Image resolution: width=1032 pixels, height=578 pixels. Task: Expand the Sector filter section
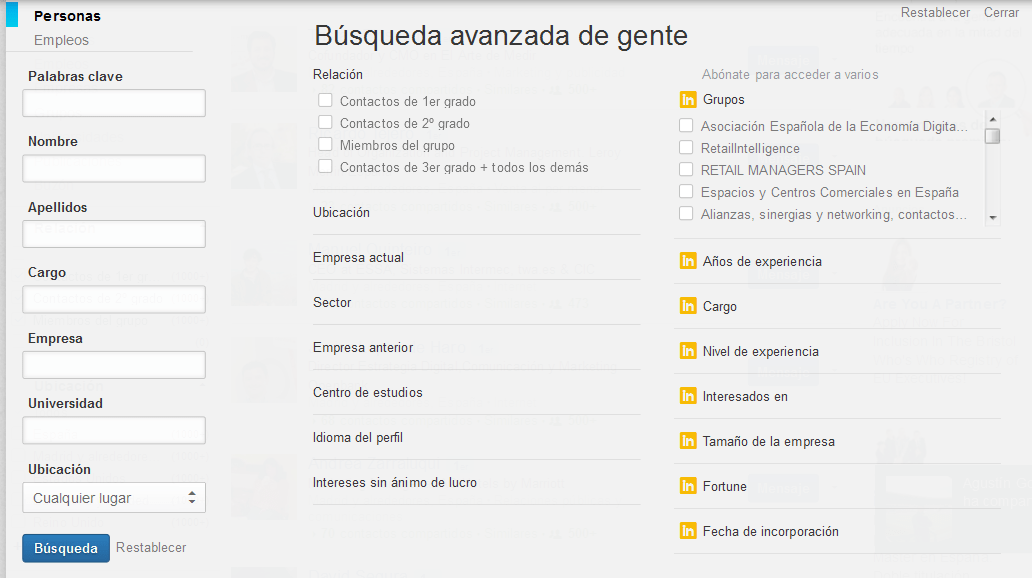point(332,302)
